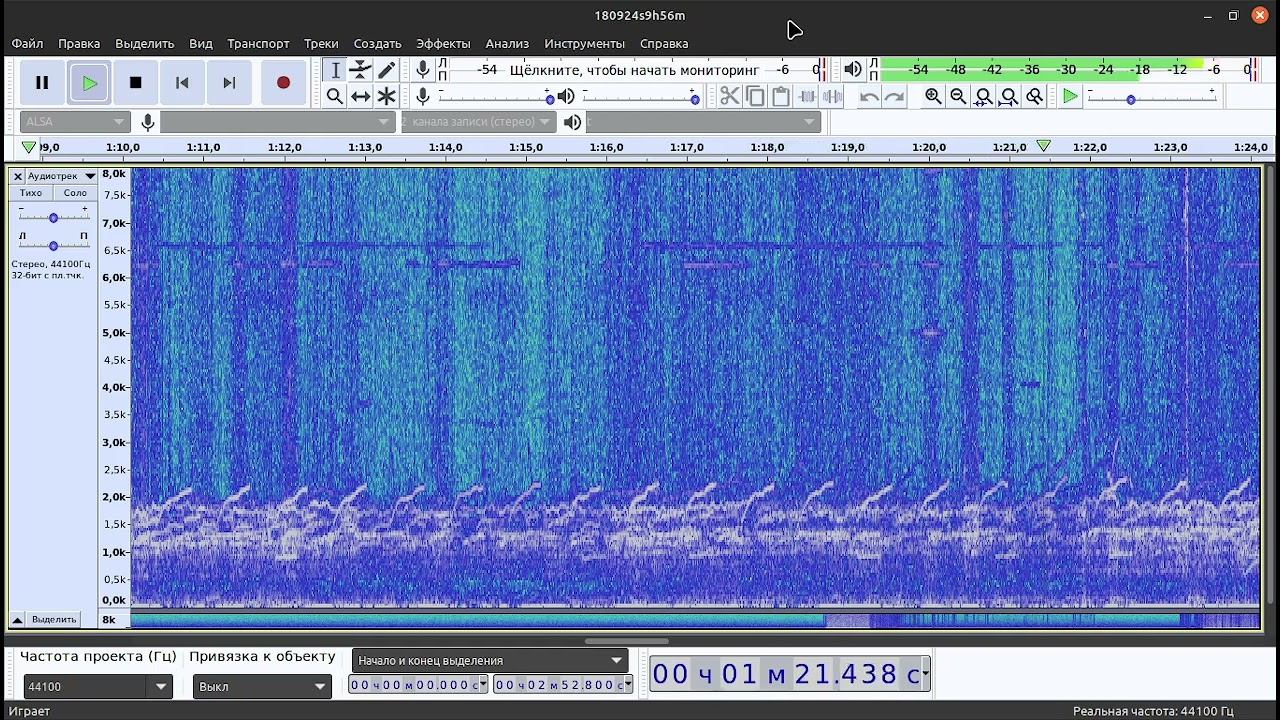
Task: Open the Эффекты menu
Action: (x=443, y=44)
